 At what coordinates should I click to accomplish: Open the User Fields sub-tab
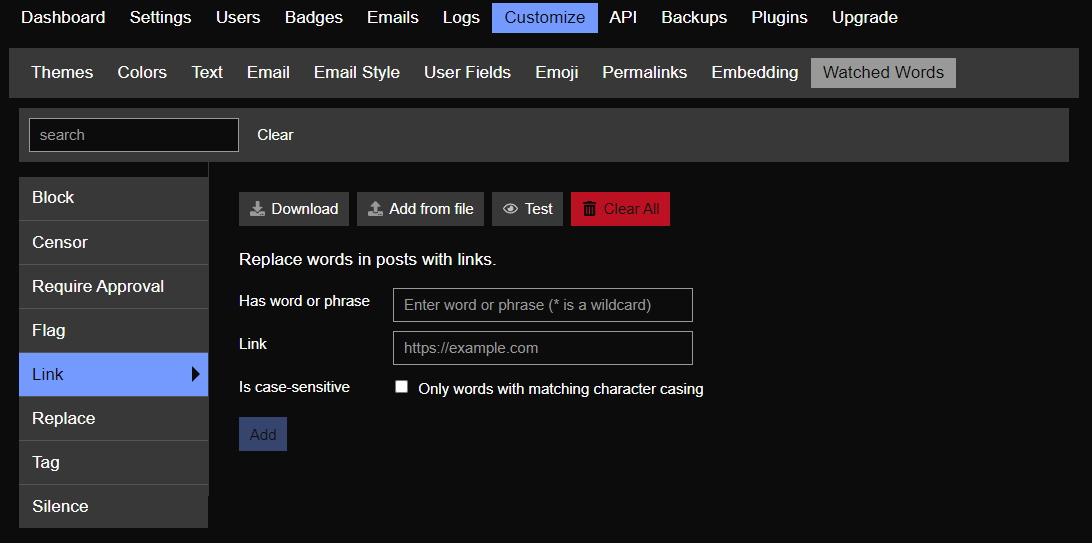pyautogui.click(x=467, y=72)
